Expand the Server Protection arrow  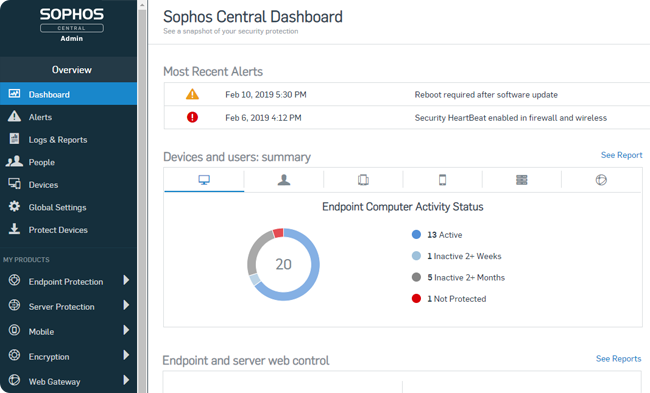point(126,305)
